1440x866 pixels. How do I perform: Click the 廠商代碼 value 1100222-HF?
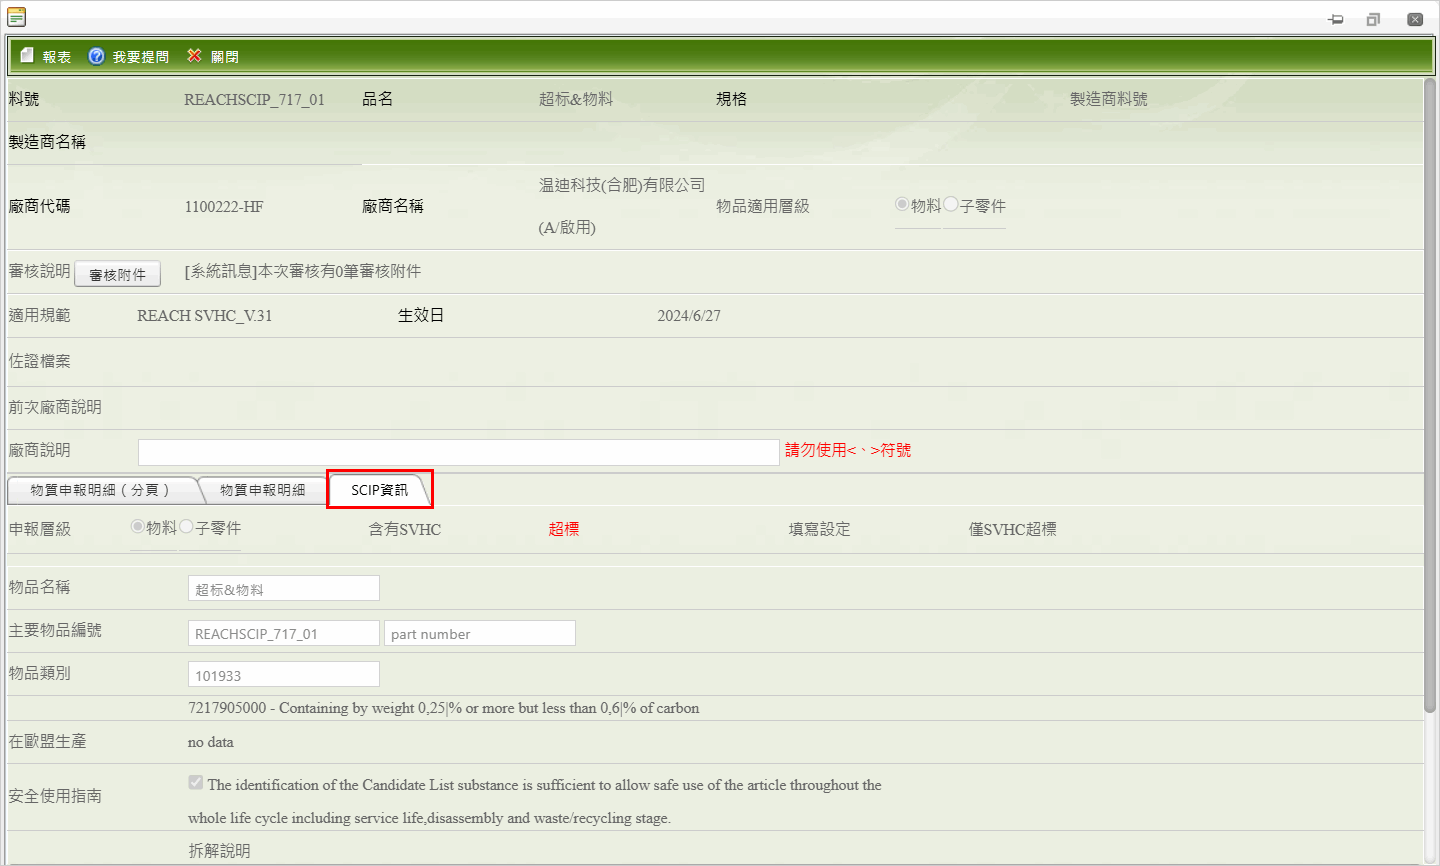click(224, 207)
